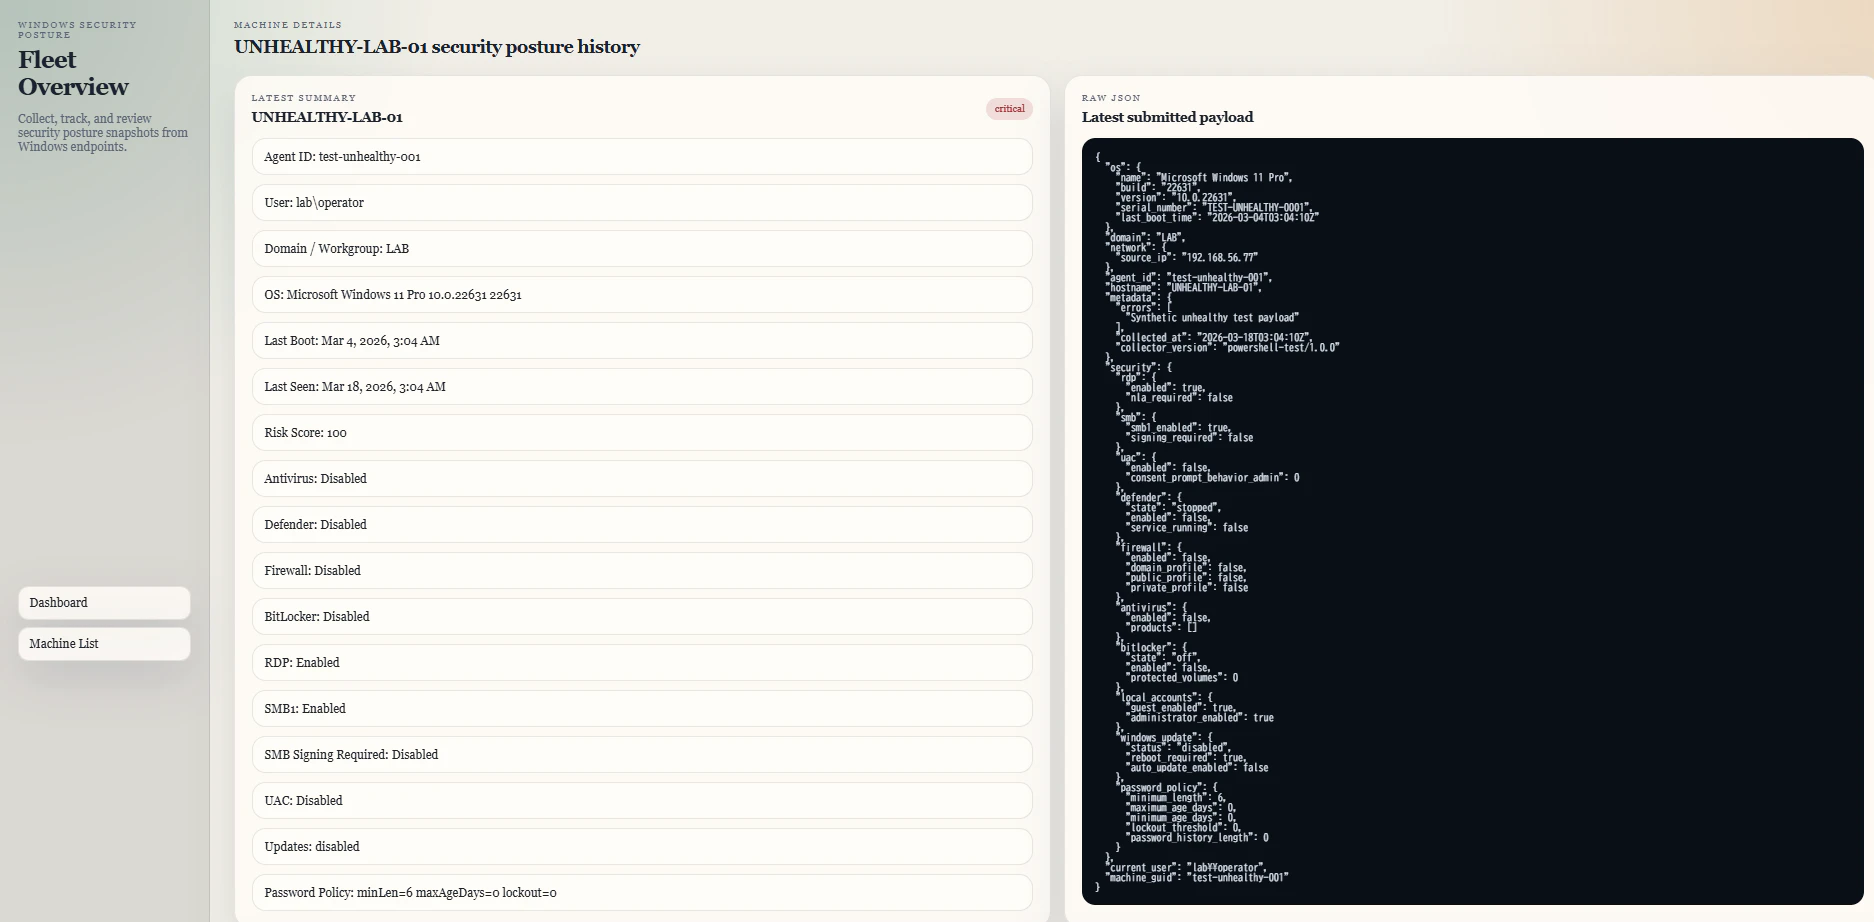Select the Agent ID row

642,157
